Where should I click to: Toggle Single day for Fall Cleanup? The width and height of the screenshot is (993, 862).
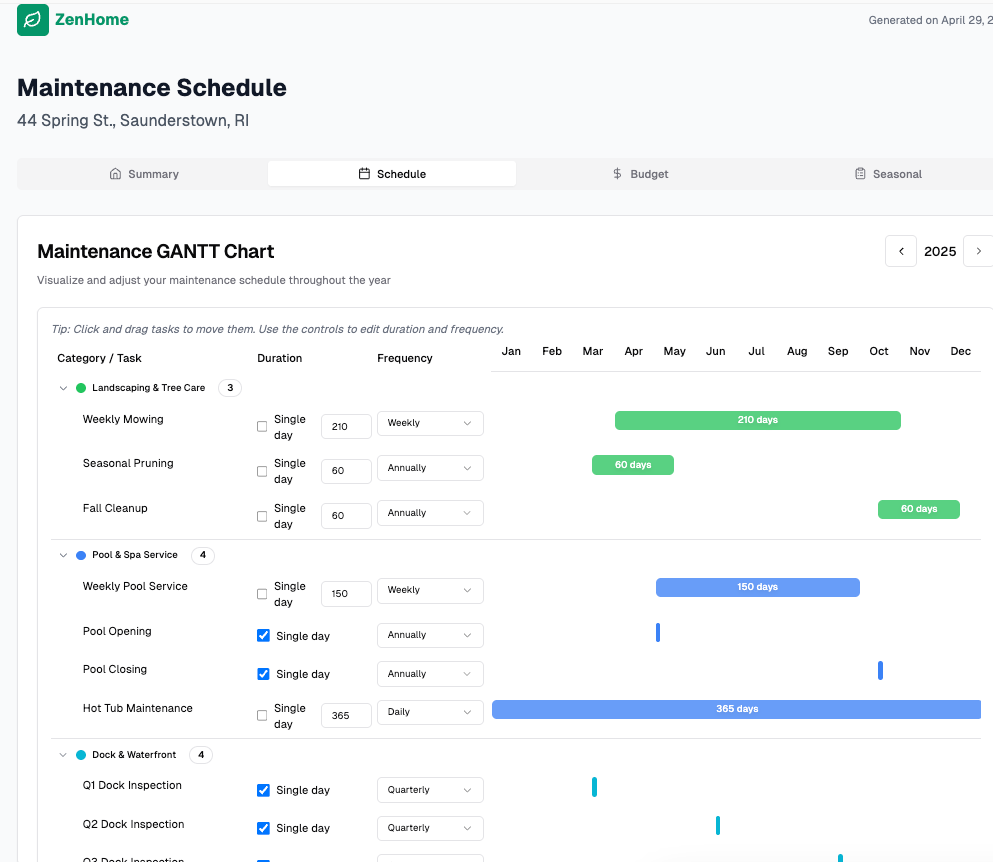click(262, 516)
